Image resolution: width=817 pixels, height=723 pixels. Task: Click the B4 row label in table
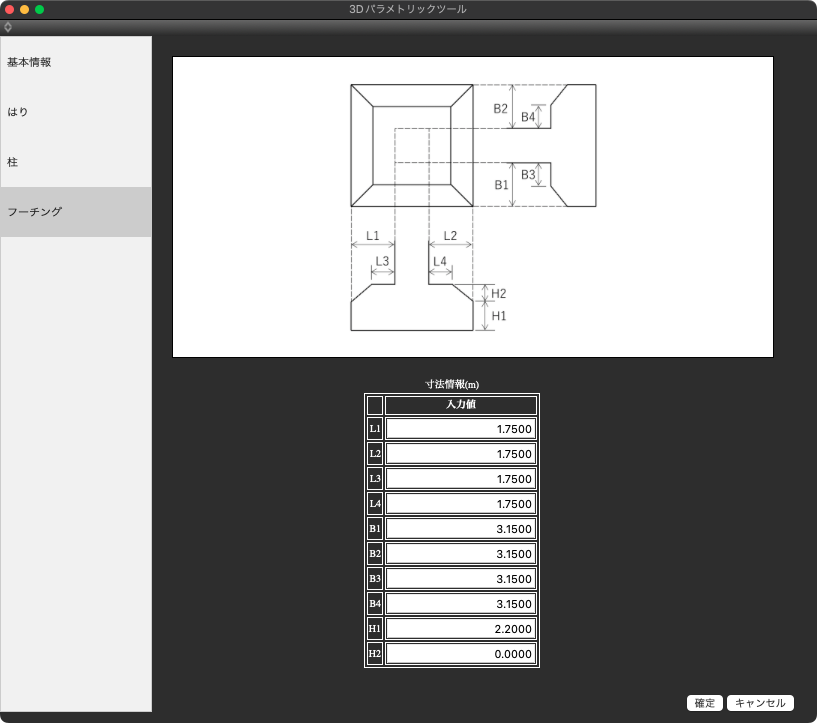tap(375, 604)
